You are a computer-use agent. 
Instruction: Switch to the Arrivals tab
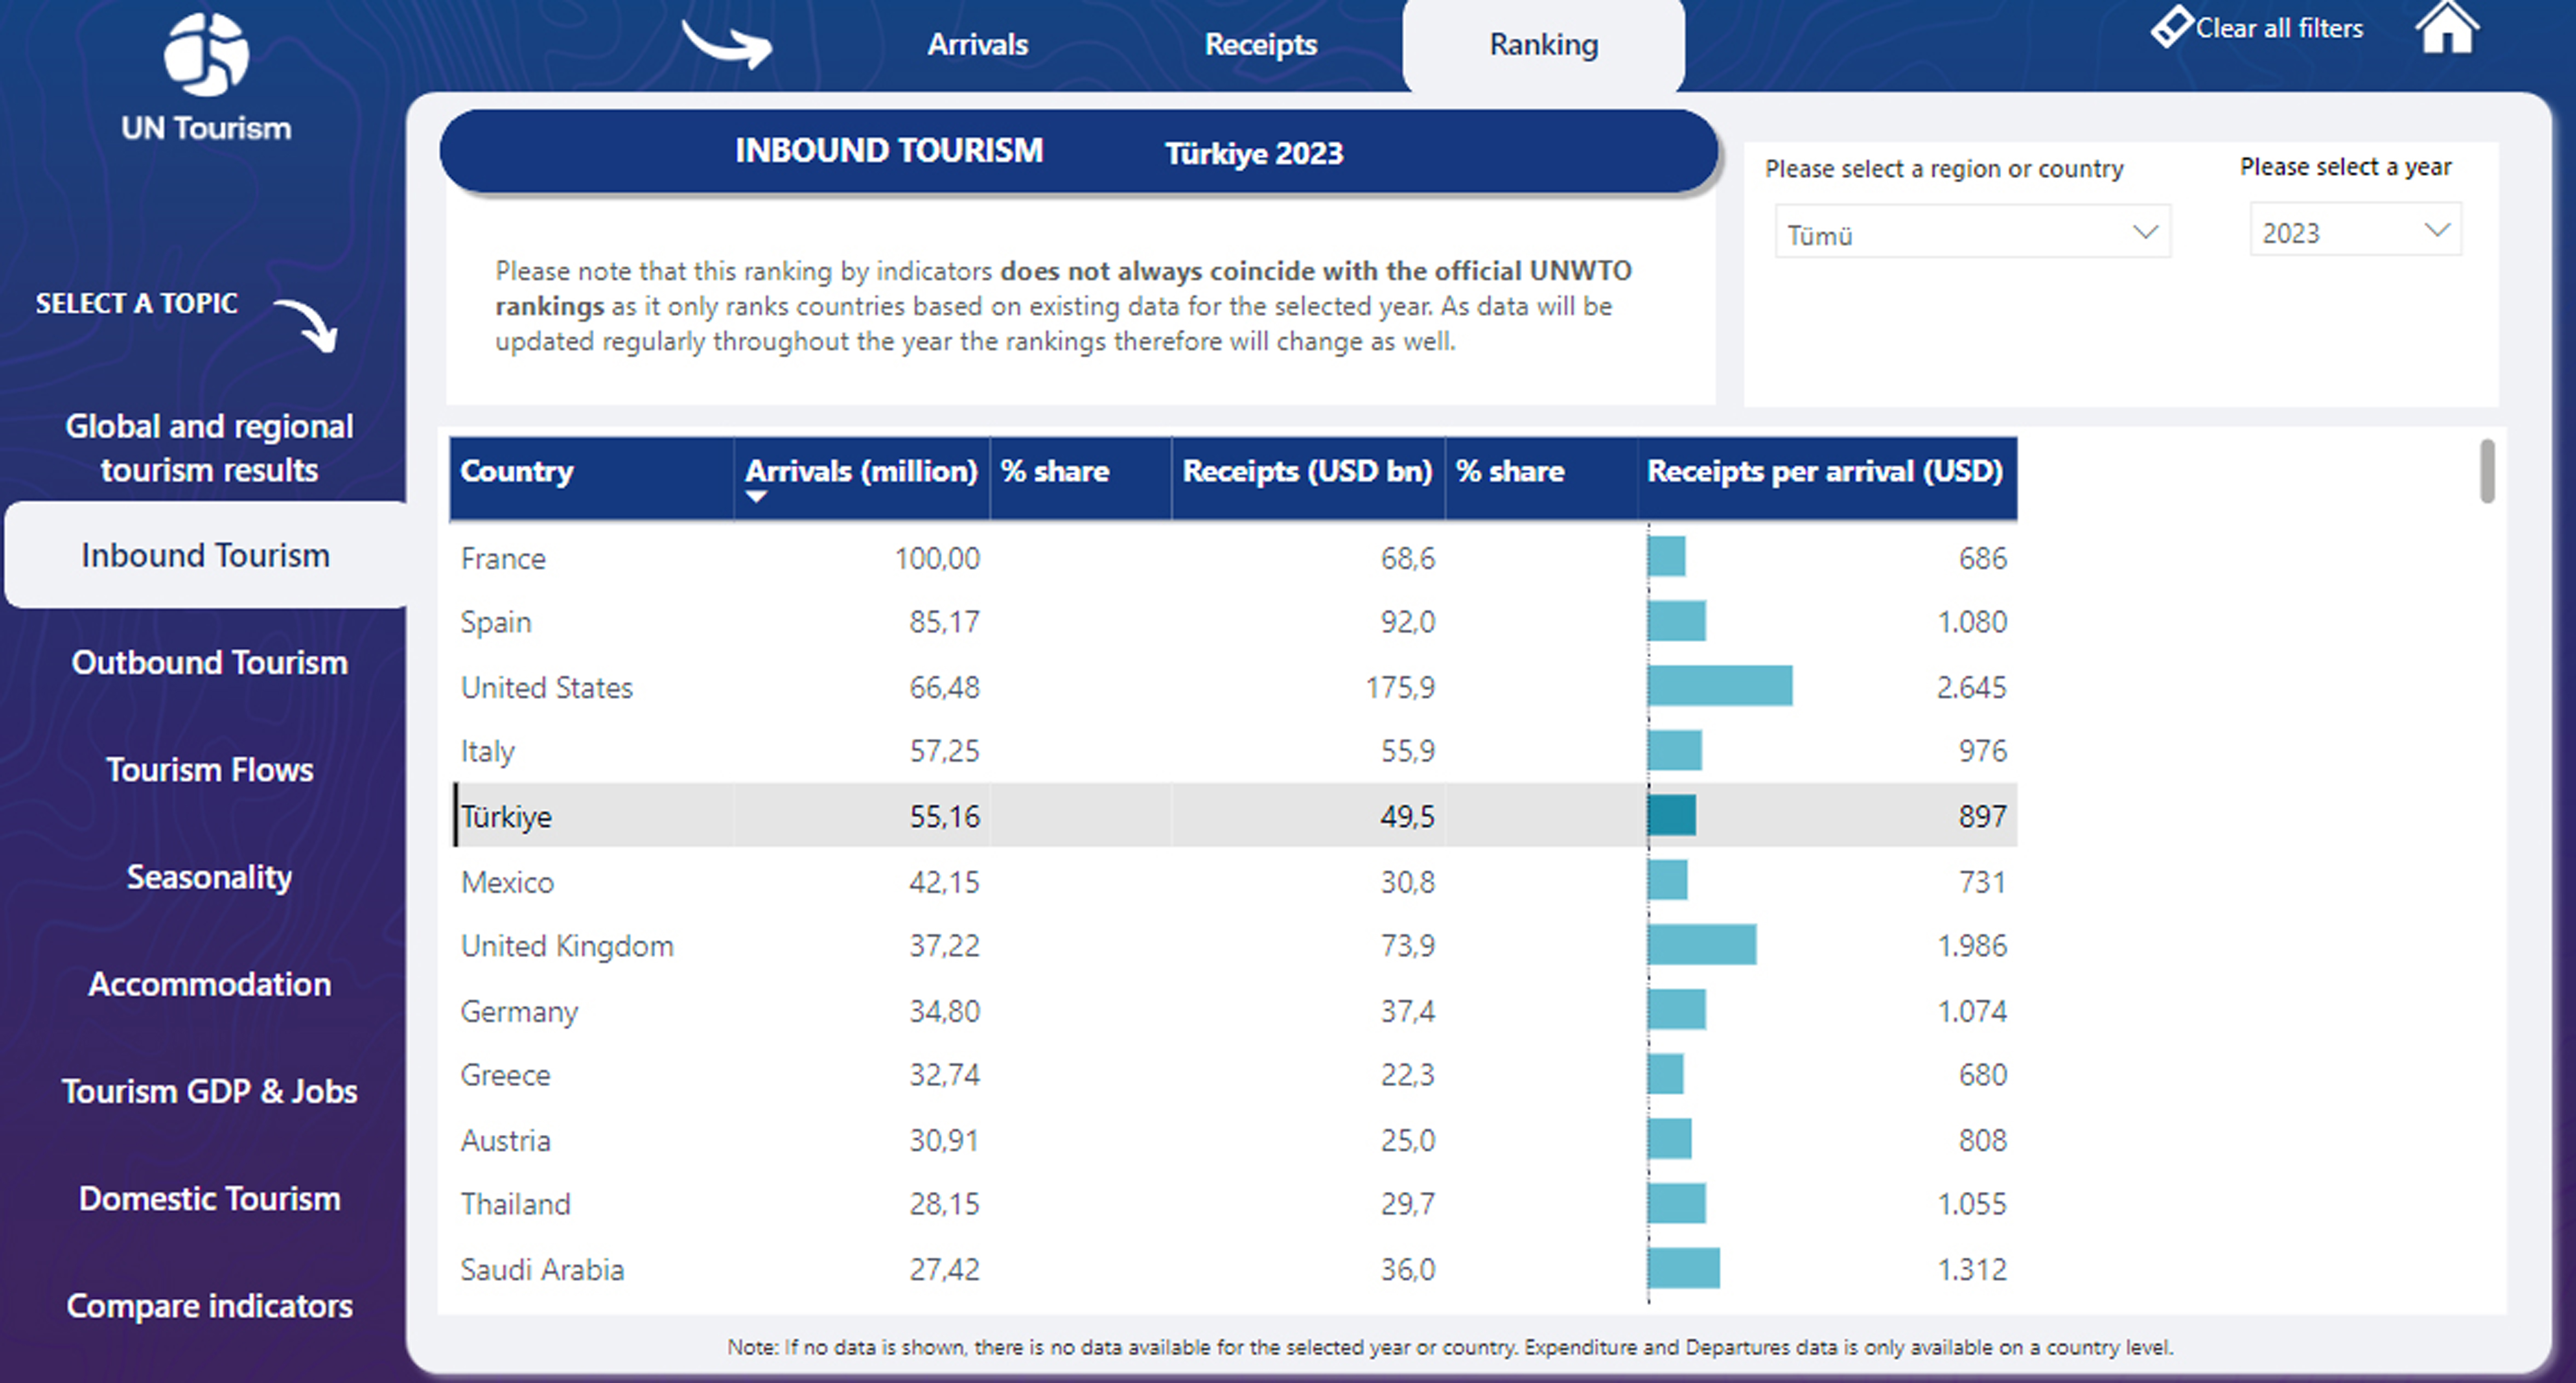[977, 45]
